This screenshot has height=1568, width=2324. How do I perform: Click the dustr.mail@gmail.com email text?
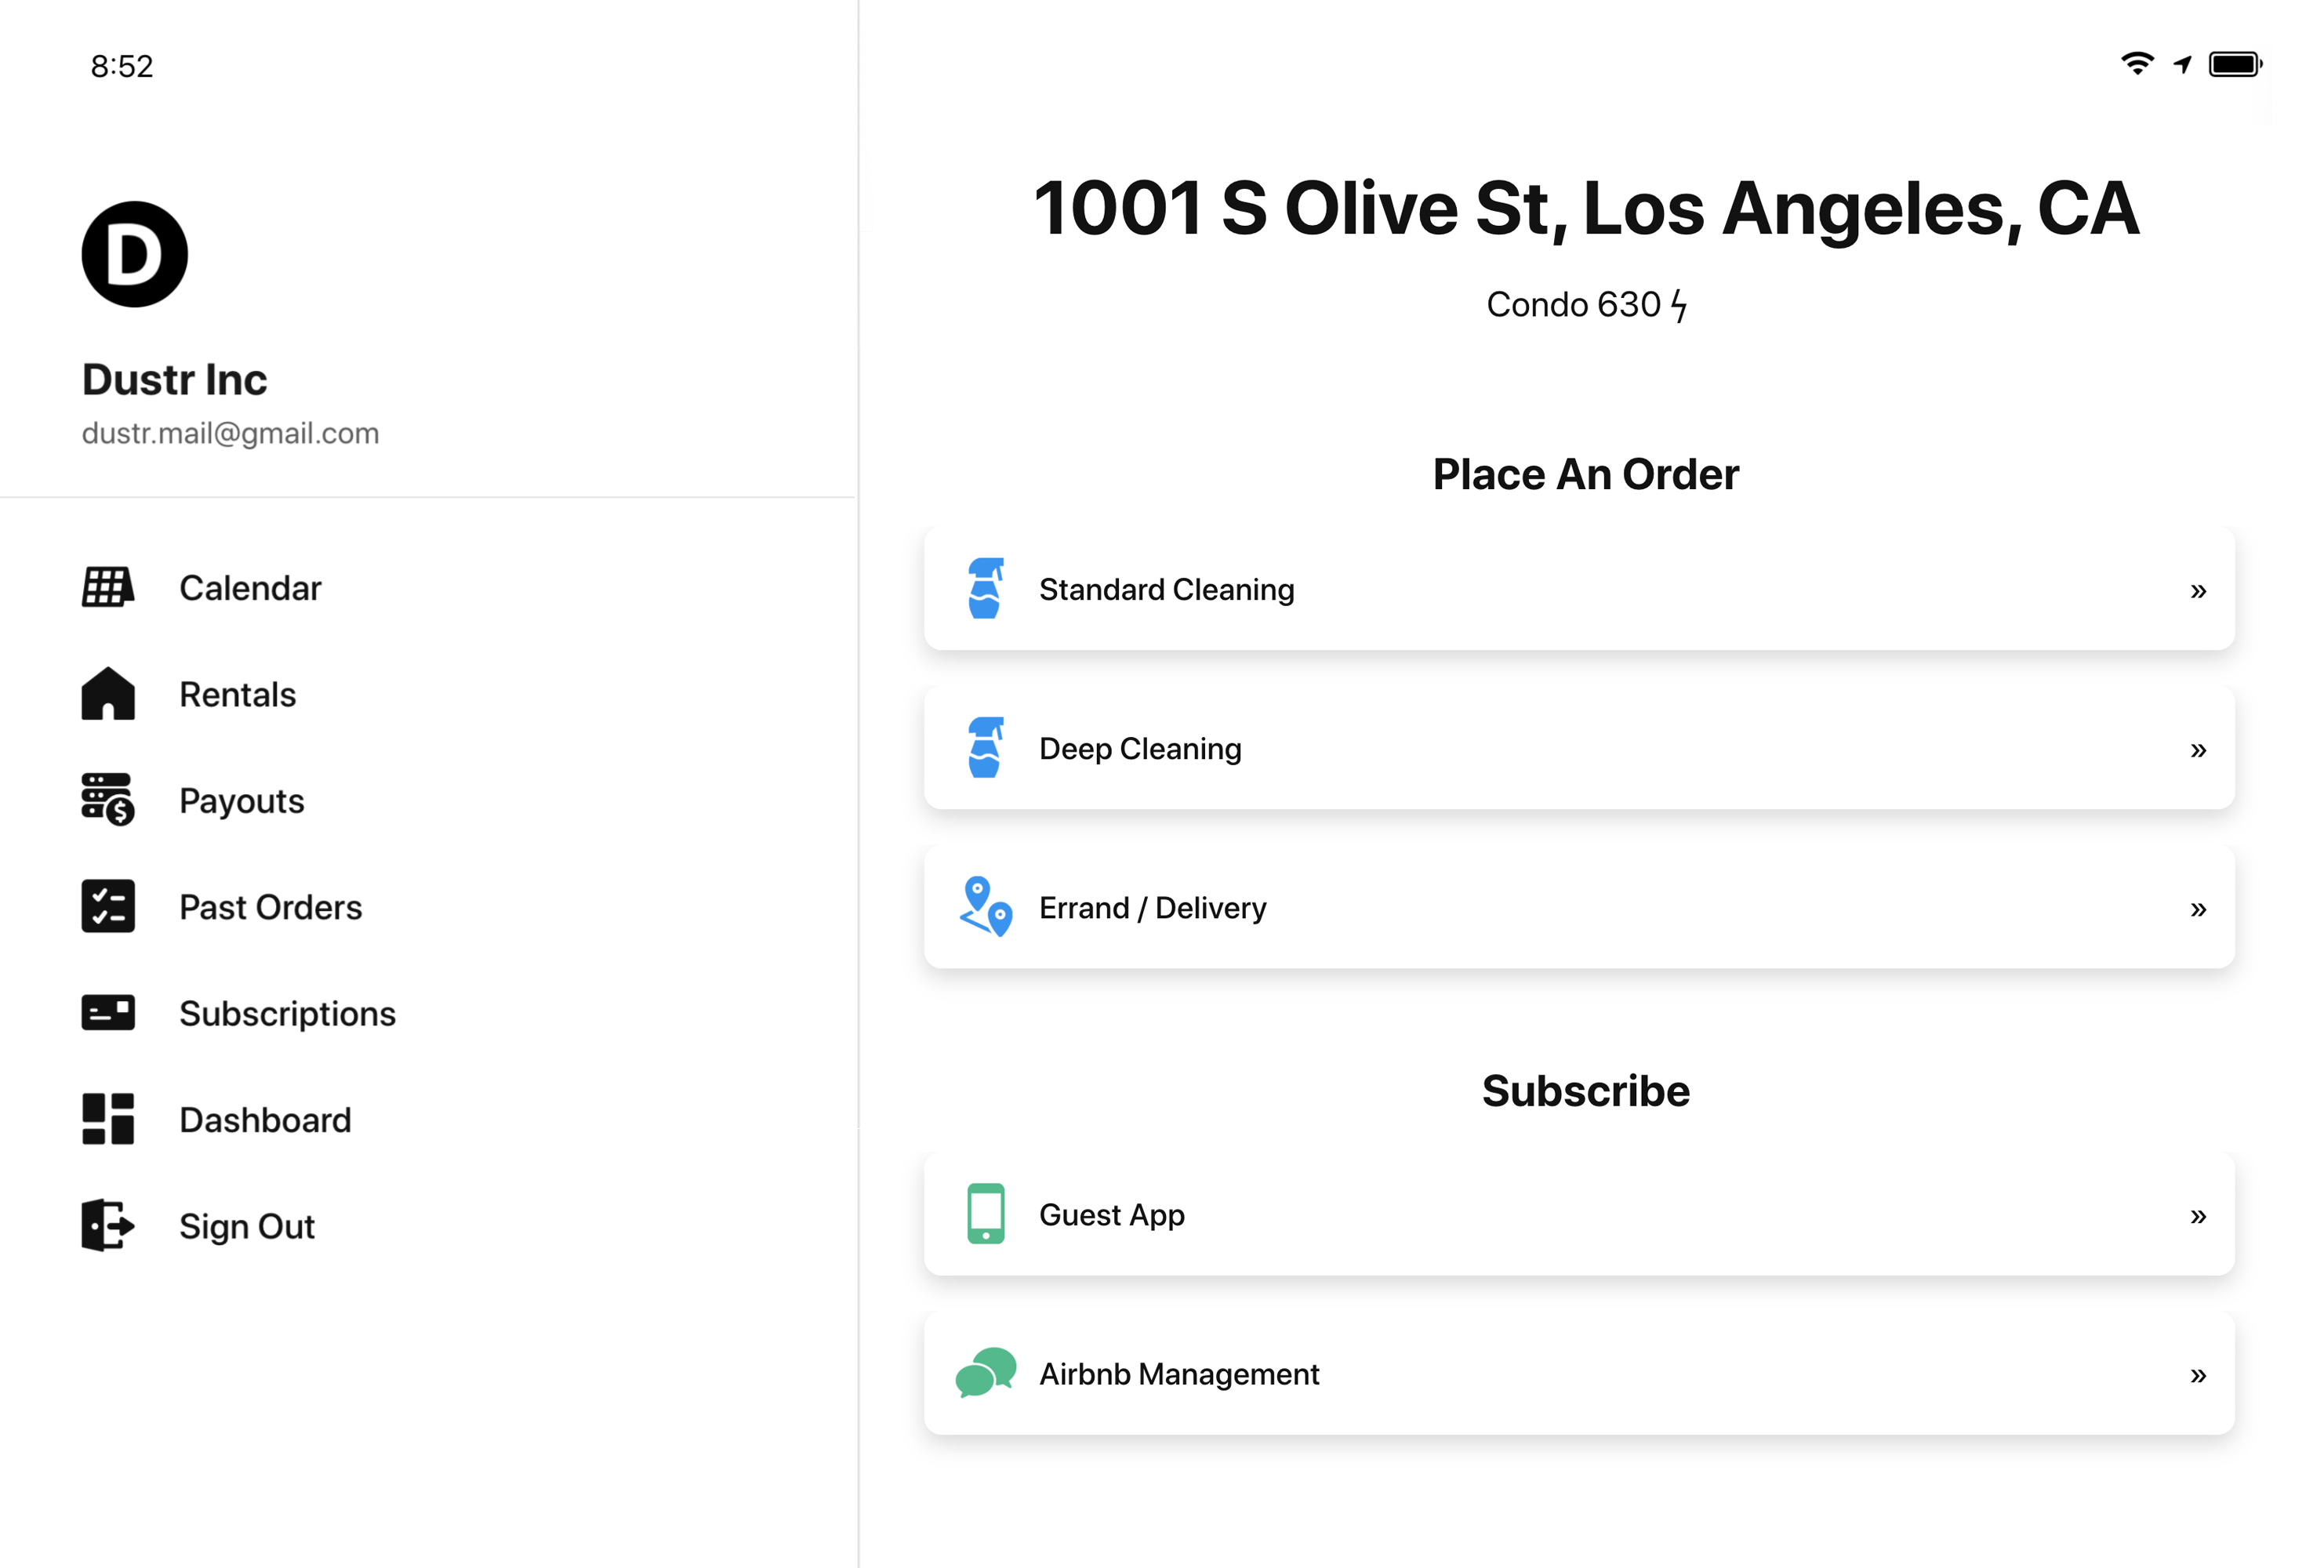[230, 433]
